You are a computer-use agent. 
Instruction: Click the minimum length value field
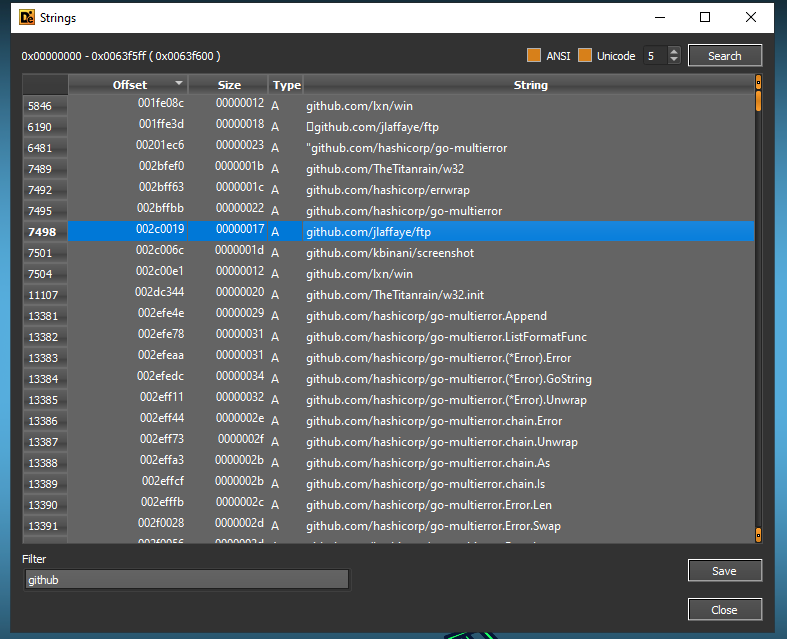(x=655, y=56)
